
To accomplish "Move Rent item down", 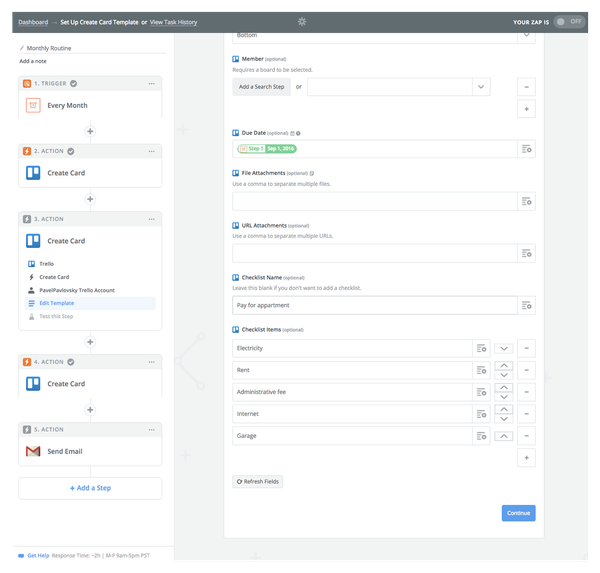I will pyautogui.click(x=504, y=375).
